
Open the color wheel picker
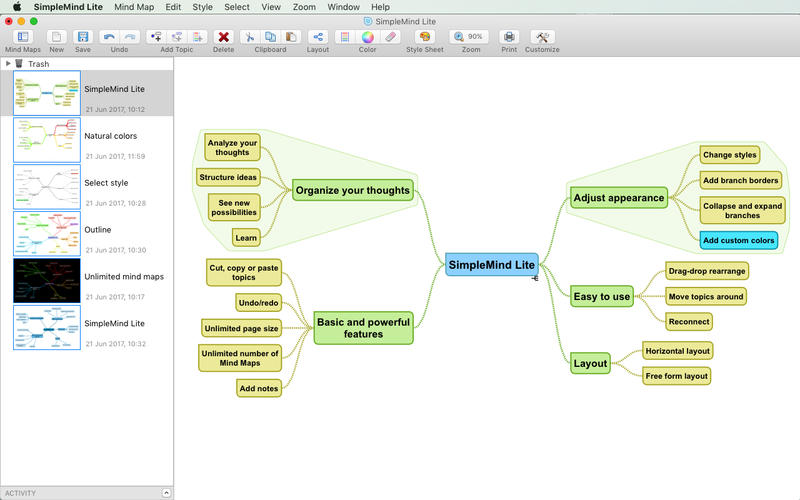click(367, 37)
